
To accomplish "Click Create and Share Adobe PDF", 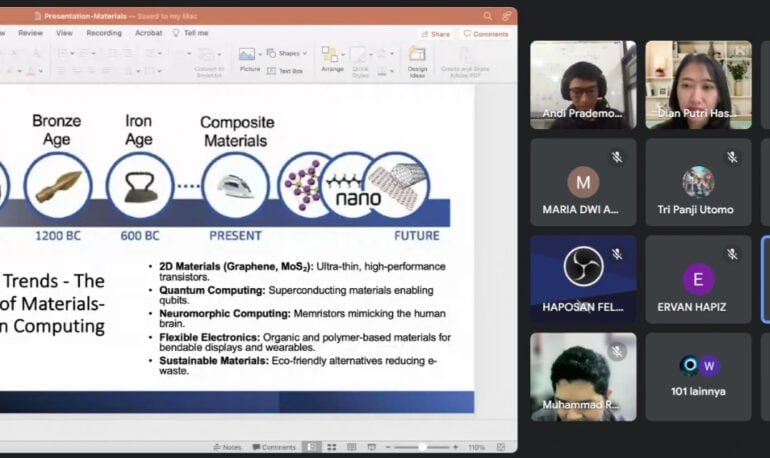I will 465,62.
